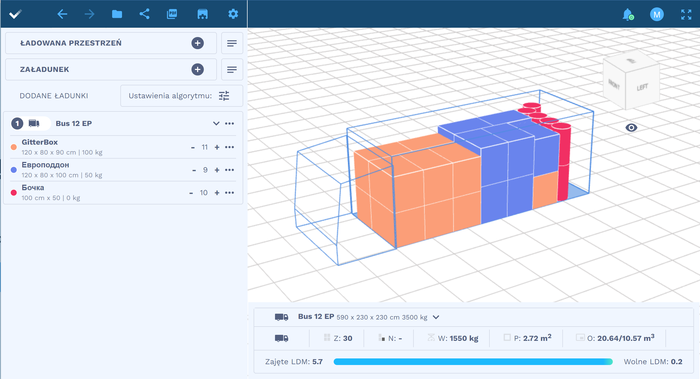700x379 pixels.
Task: Enter fullscreen mode
Action: (x=686, y=14)
